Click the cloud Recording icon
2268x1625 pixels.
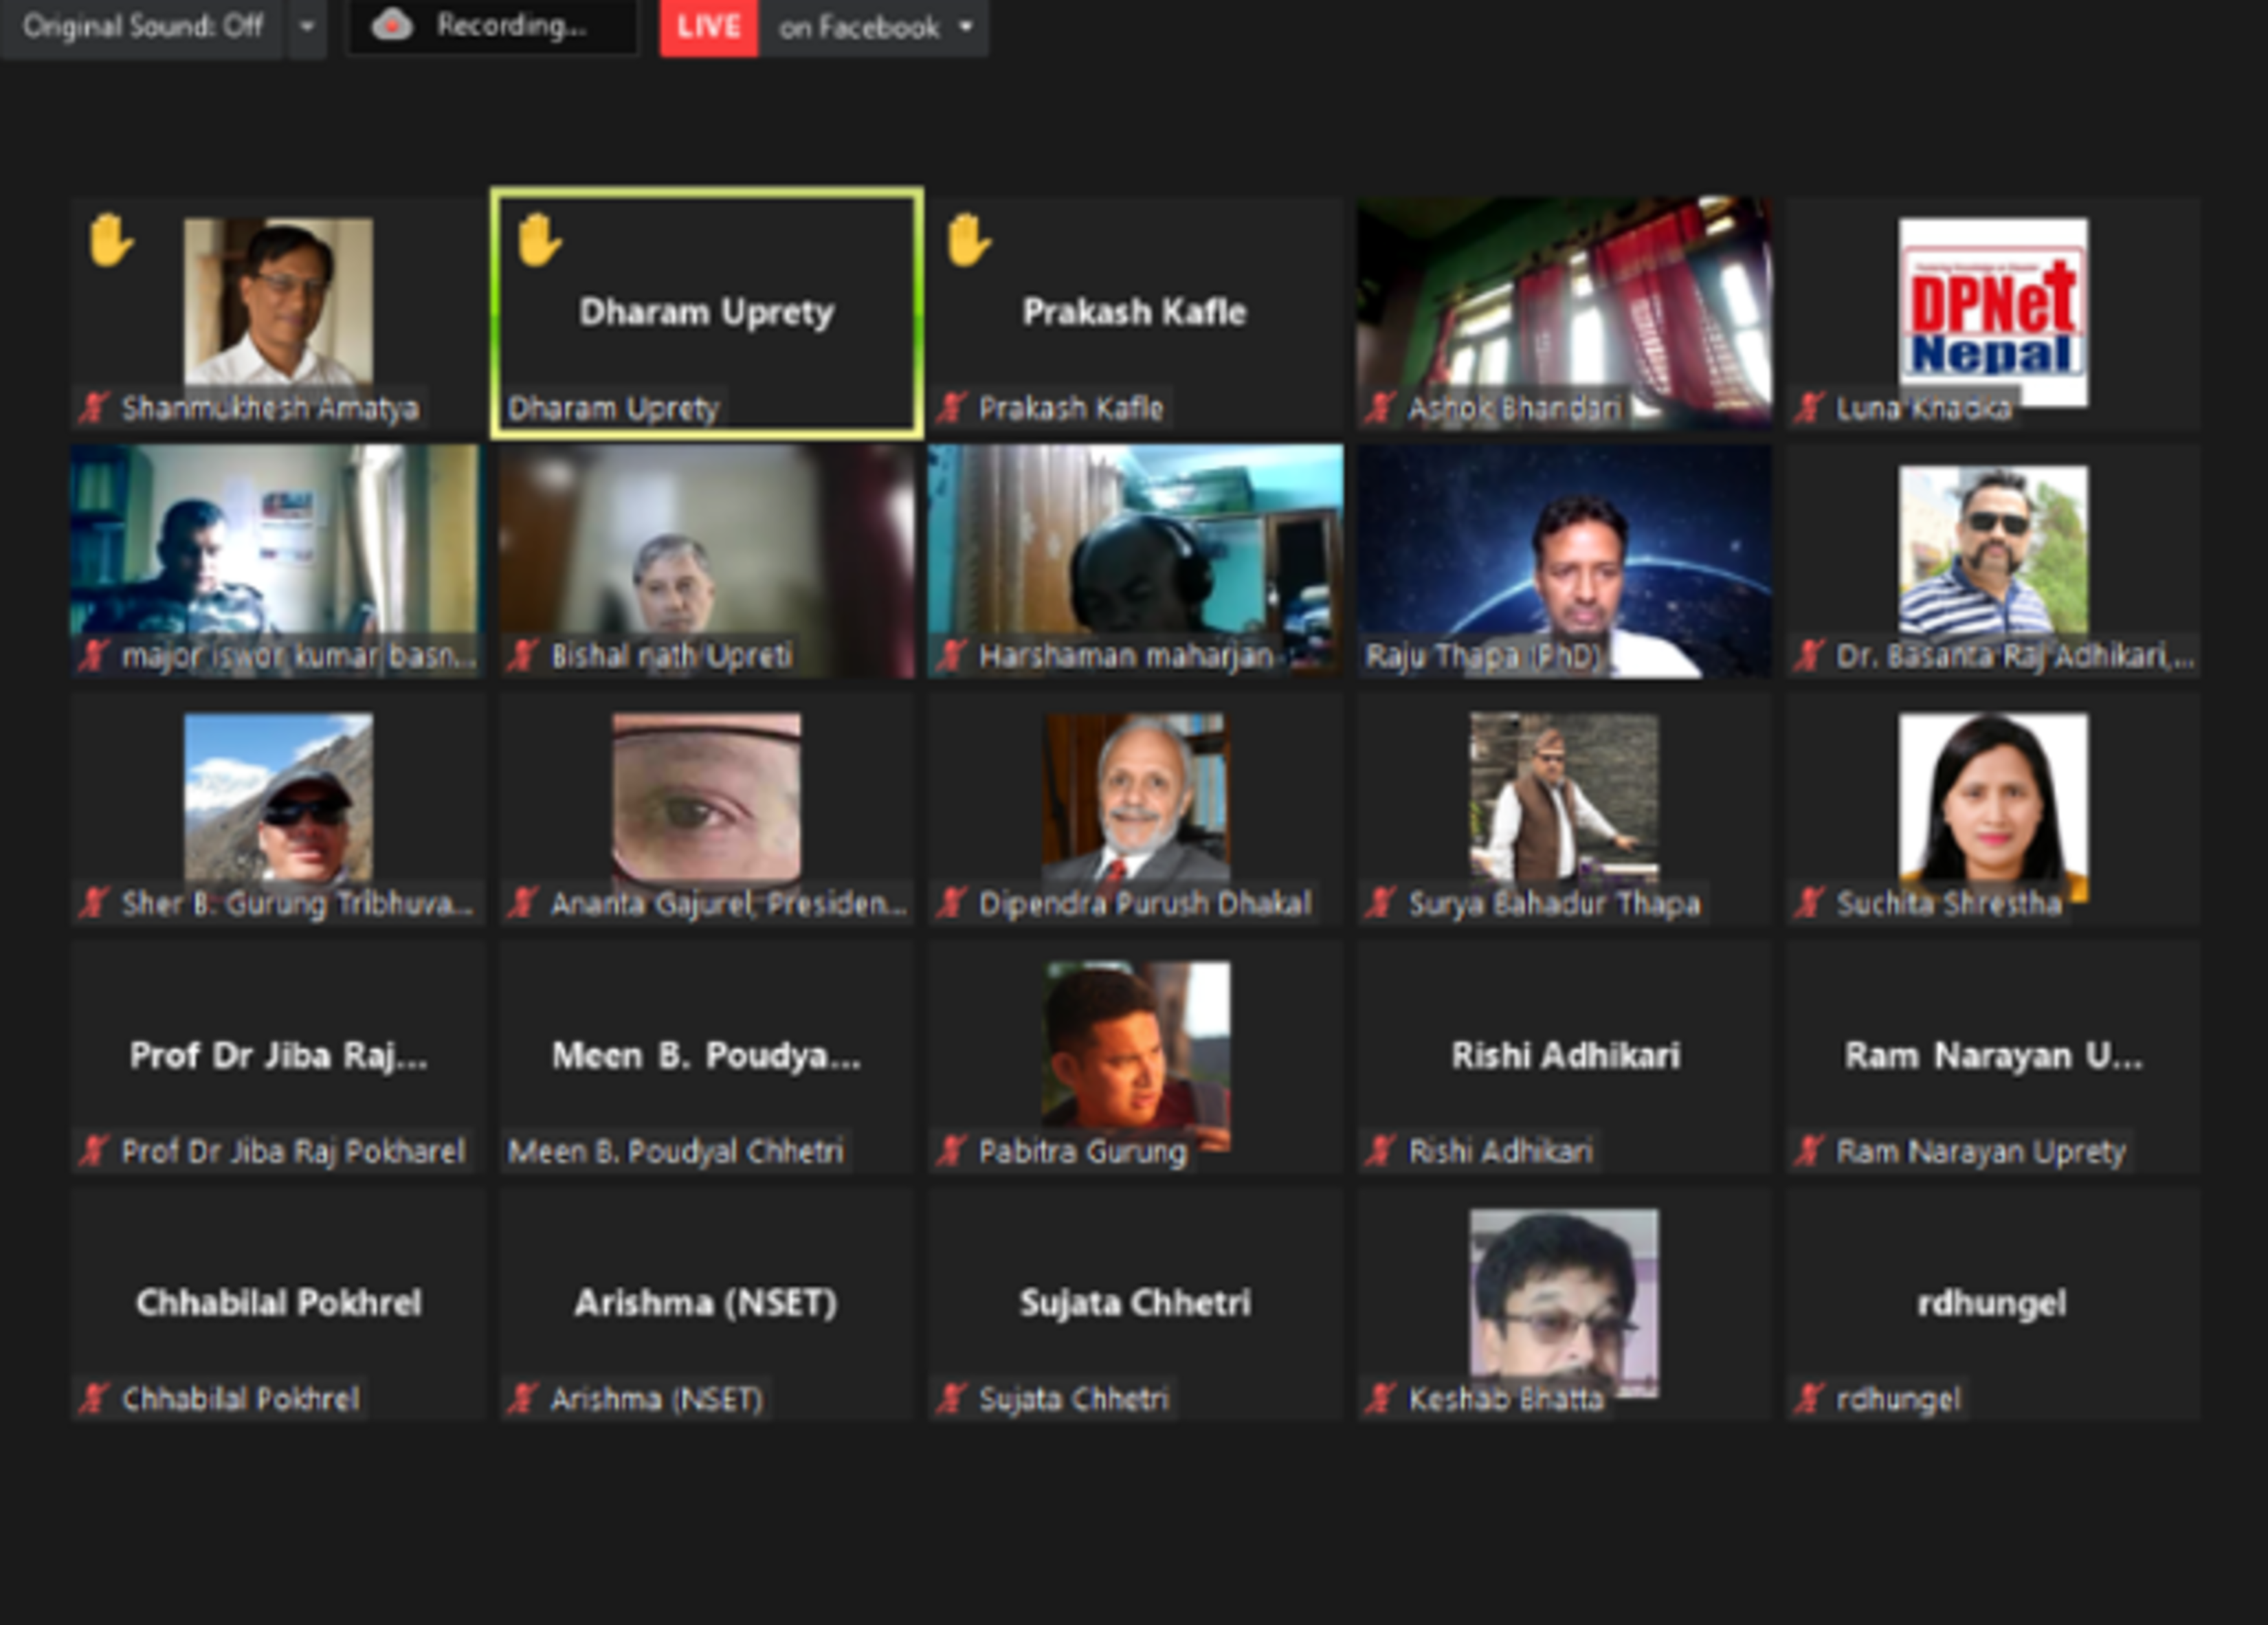392,26
